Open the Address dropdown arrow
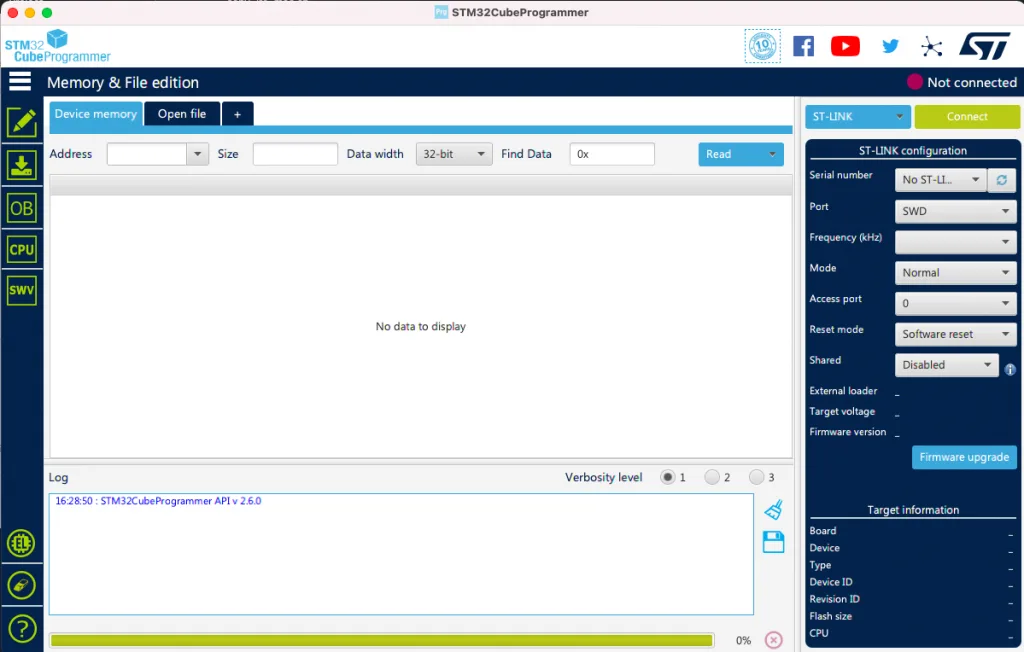Viewport: 1024px width, 652px height. tap(197, 154)
